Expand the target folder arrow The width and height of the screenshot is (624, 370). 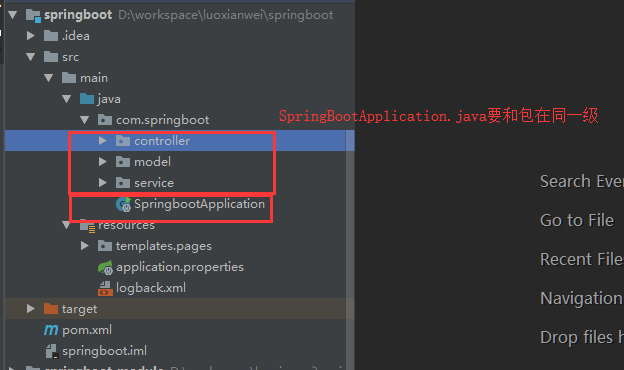[31, 309]
